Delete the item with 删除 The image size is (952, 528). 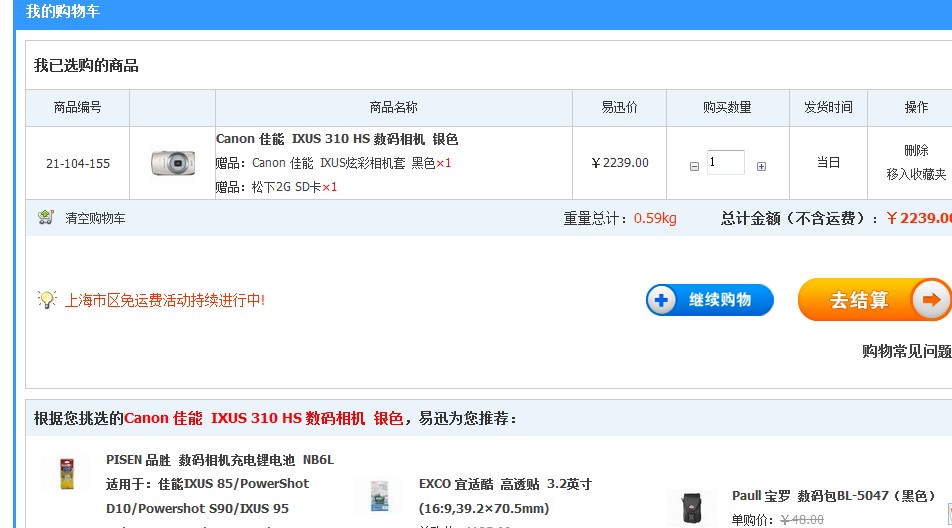pyautogui.click(x=916, y=151)
